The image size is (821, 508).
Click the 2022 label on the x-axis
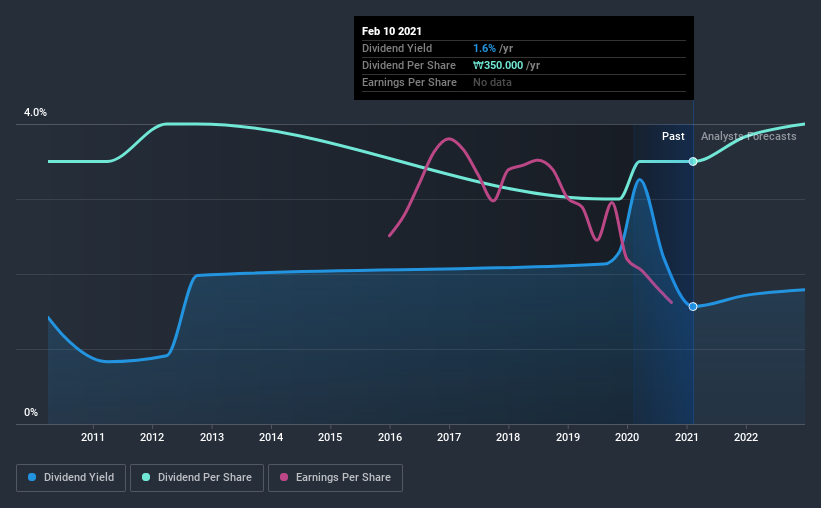coord(746,437)
